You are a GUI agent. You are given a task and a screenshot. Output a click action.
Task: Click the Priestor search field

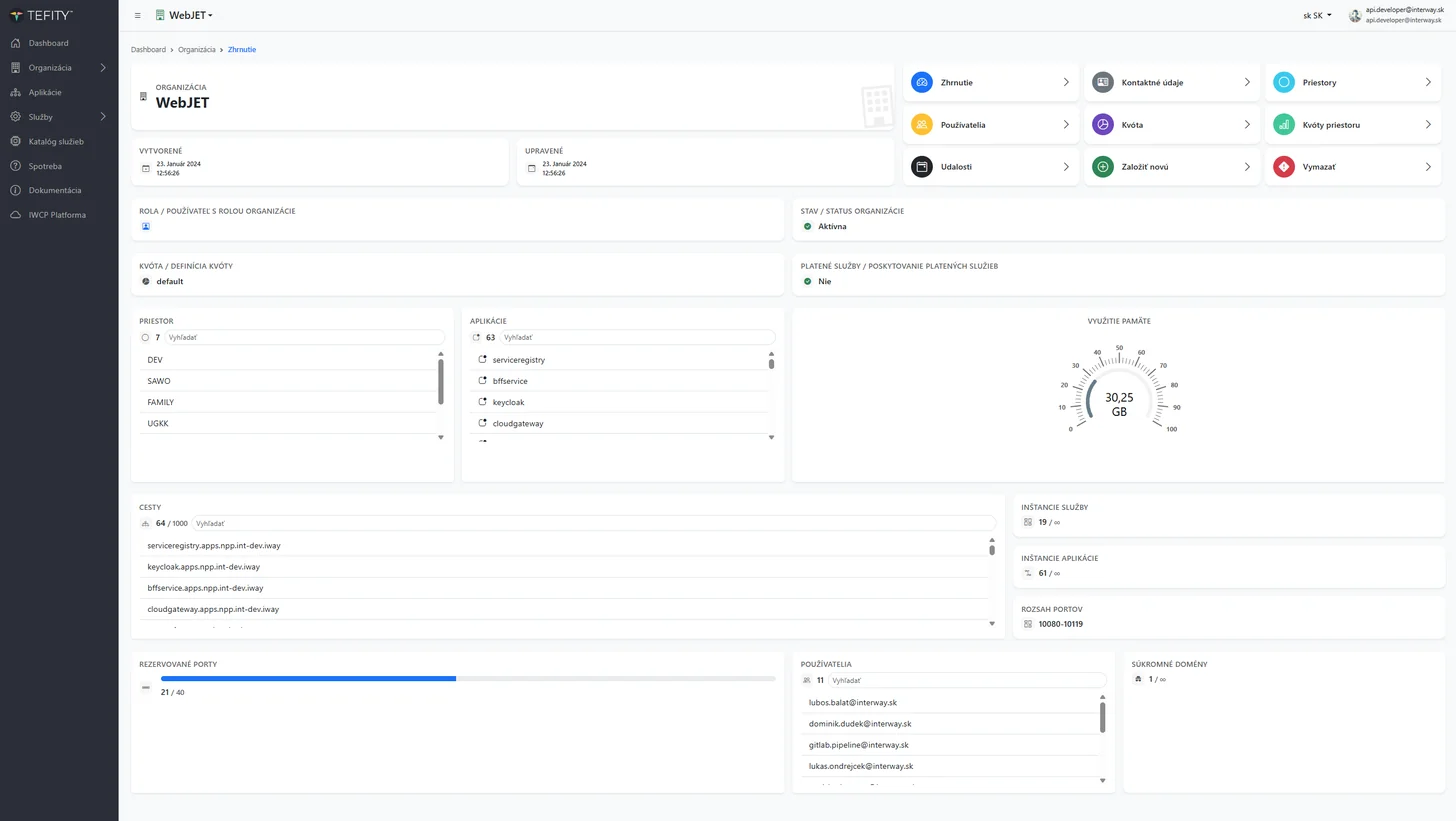(304, 338)
